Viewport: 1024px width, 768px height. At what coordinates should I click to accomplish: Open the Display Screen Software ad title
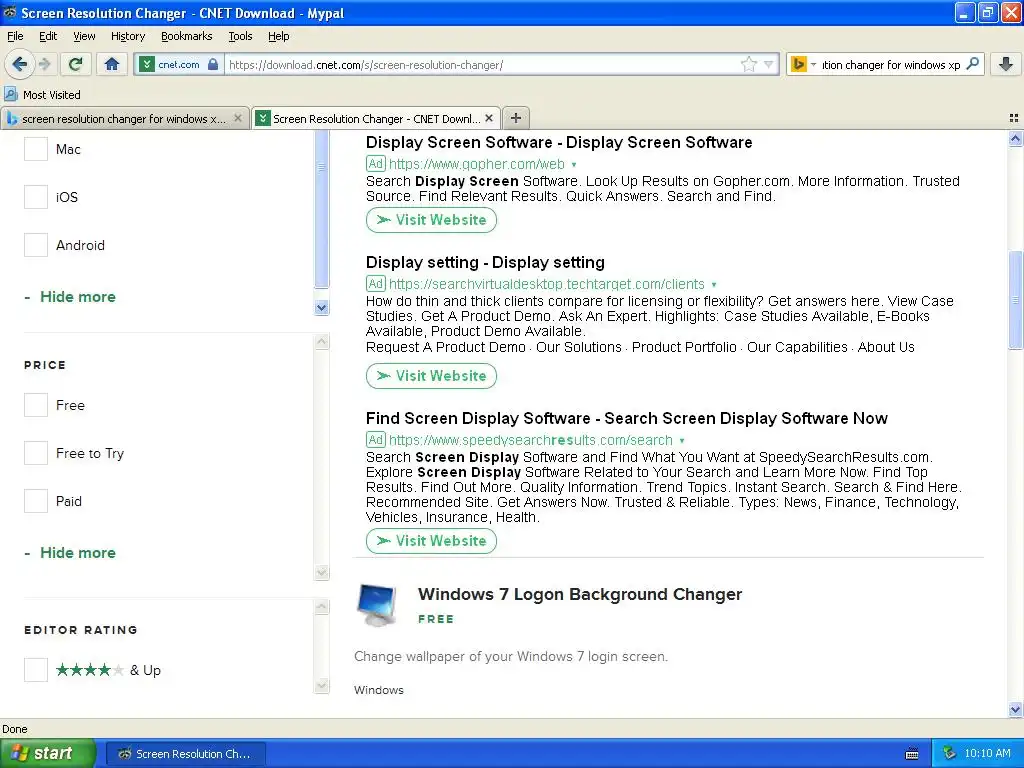pyautogui.click(x=559, y=142)
